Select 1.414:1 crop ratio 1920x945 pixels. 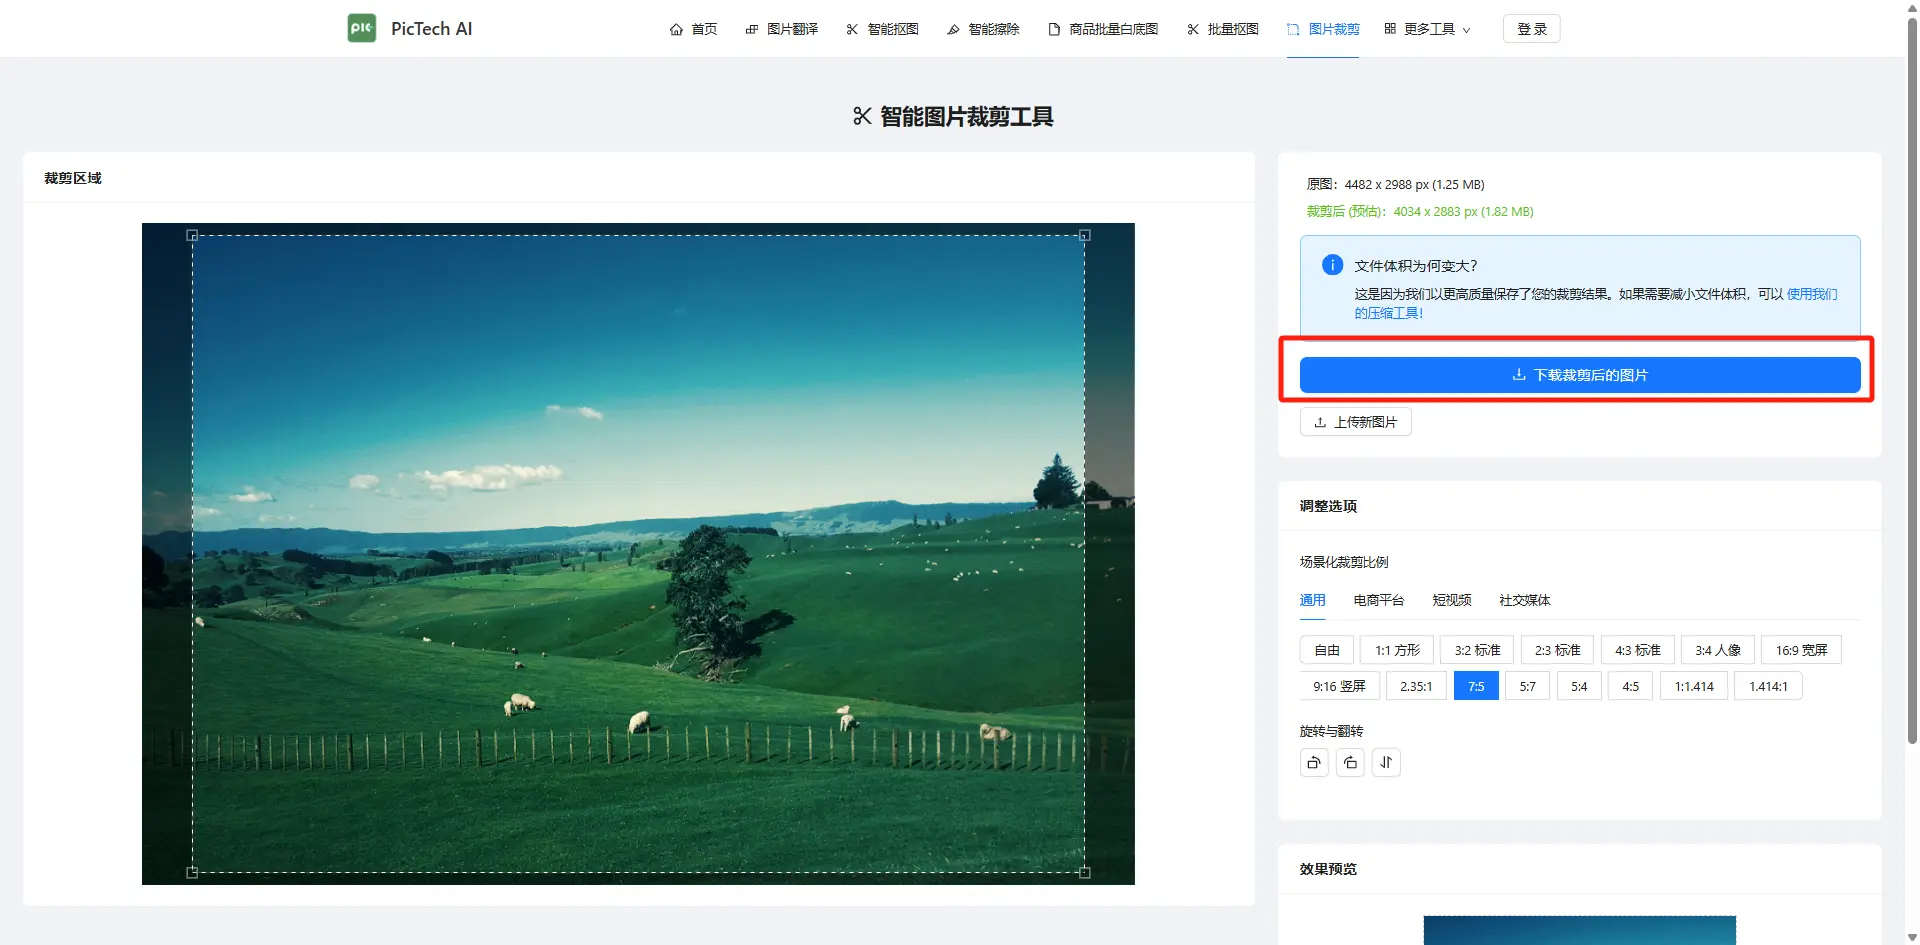click(1768, 686)
